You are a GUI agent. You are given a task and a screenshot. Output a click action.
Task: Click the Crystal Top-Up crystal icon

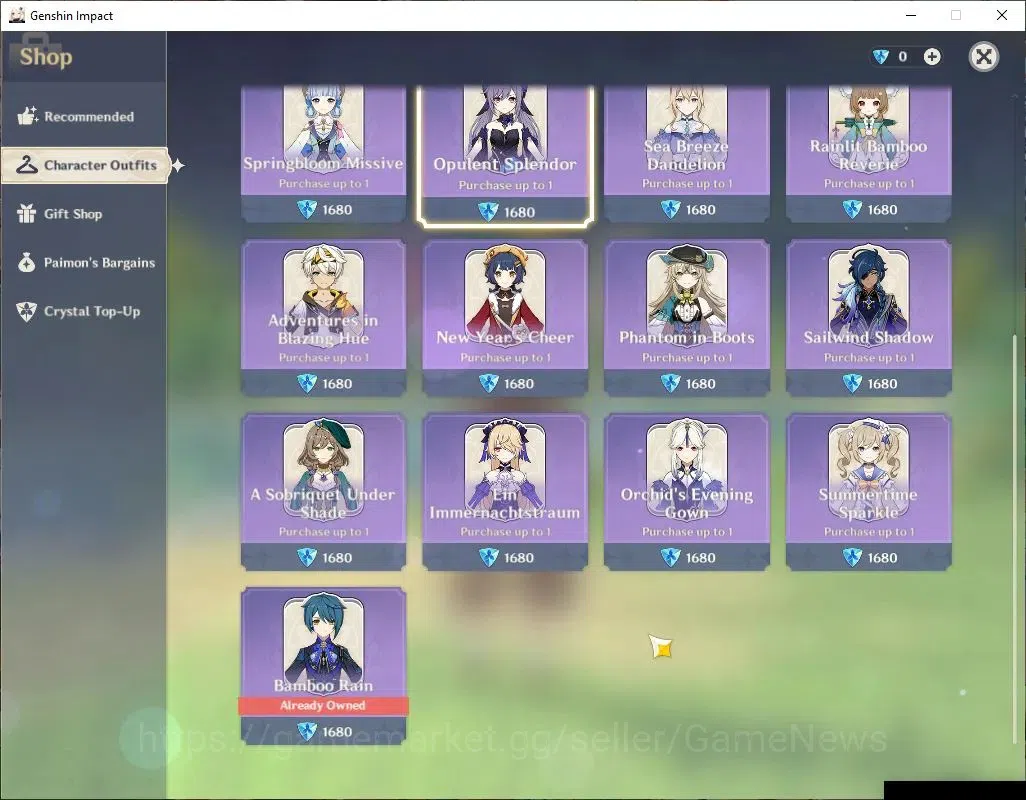click(27, 311)
